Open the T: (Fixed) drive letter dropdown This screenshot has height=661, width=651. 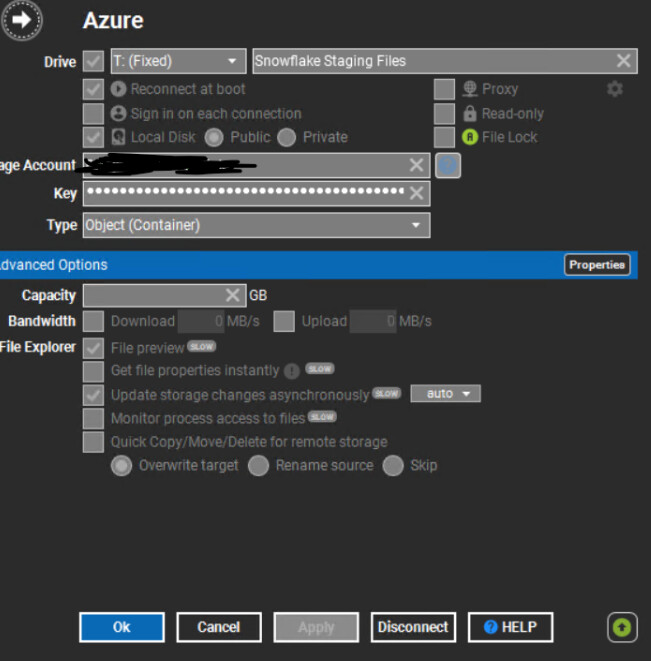coord(178,61)
